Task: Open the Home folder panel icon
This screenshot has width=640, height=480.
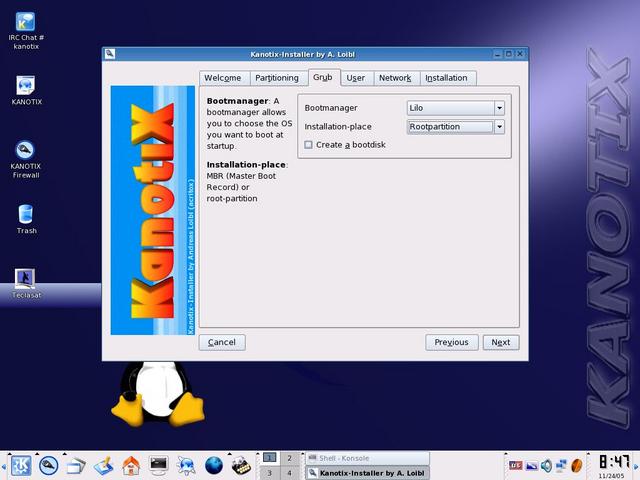Action: 131,465
